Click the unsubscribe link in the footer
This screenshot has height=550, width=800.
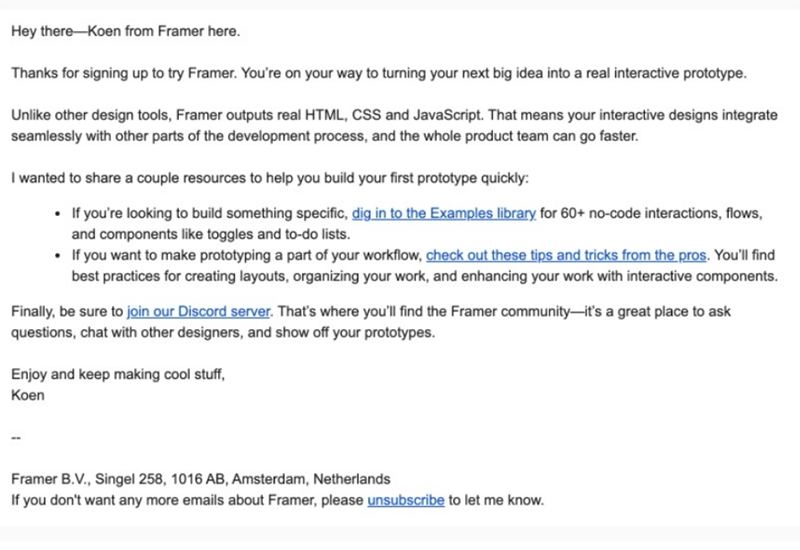click(x=406, y=499)
